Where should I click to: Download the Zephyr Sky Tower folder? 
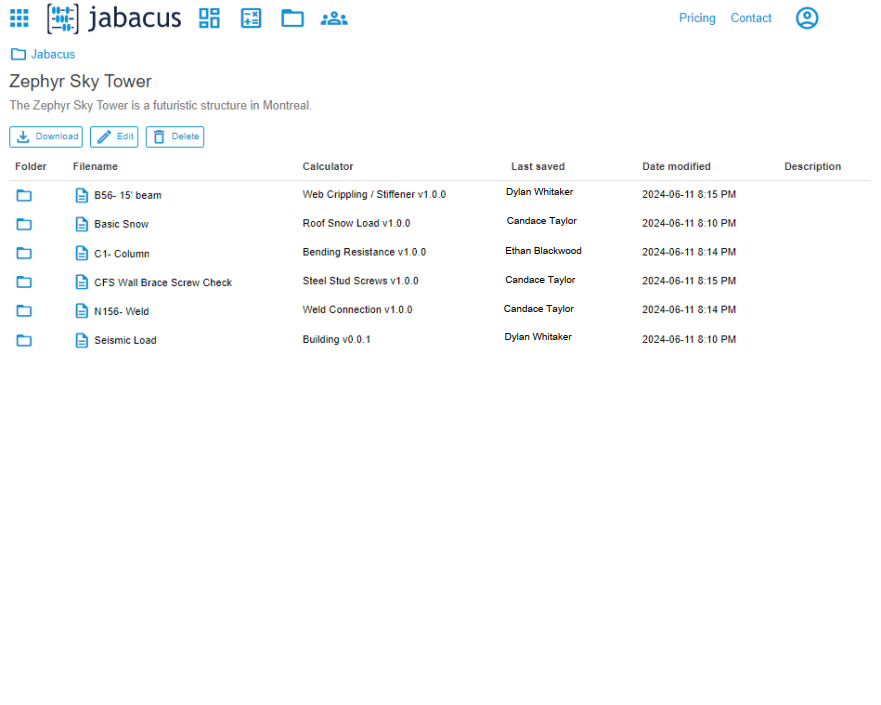tap(46, 137)
